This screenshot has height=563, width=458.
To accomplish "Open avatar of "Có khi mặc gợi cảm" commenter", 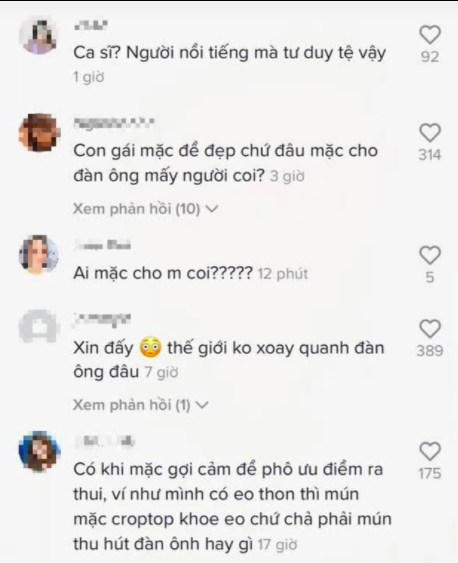I will click(38, 451).
